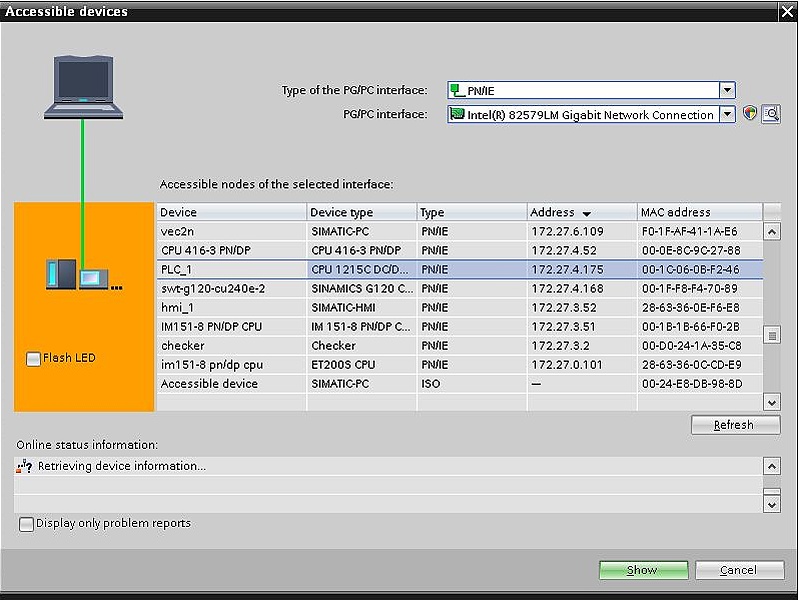
Task: Click the shield configure interface icon
Action: click(749, 113)
